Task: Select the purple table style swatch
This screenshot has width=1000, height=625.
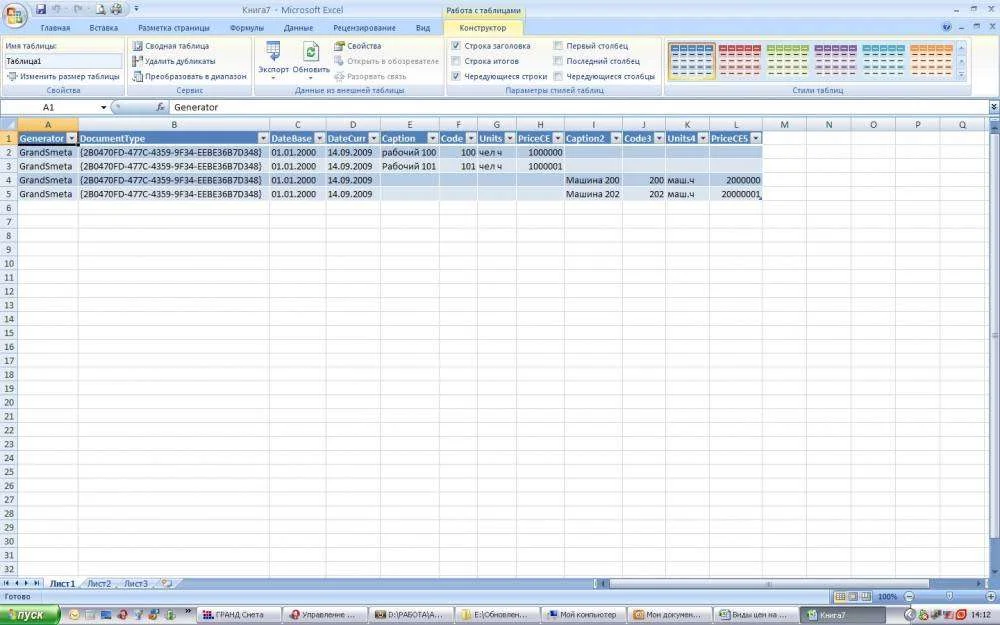Action: click(835, 61)
